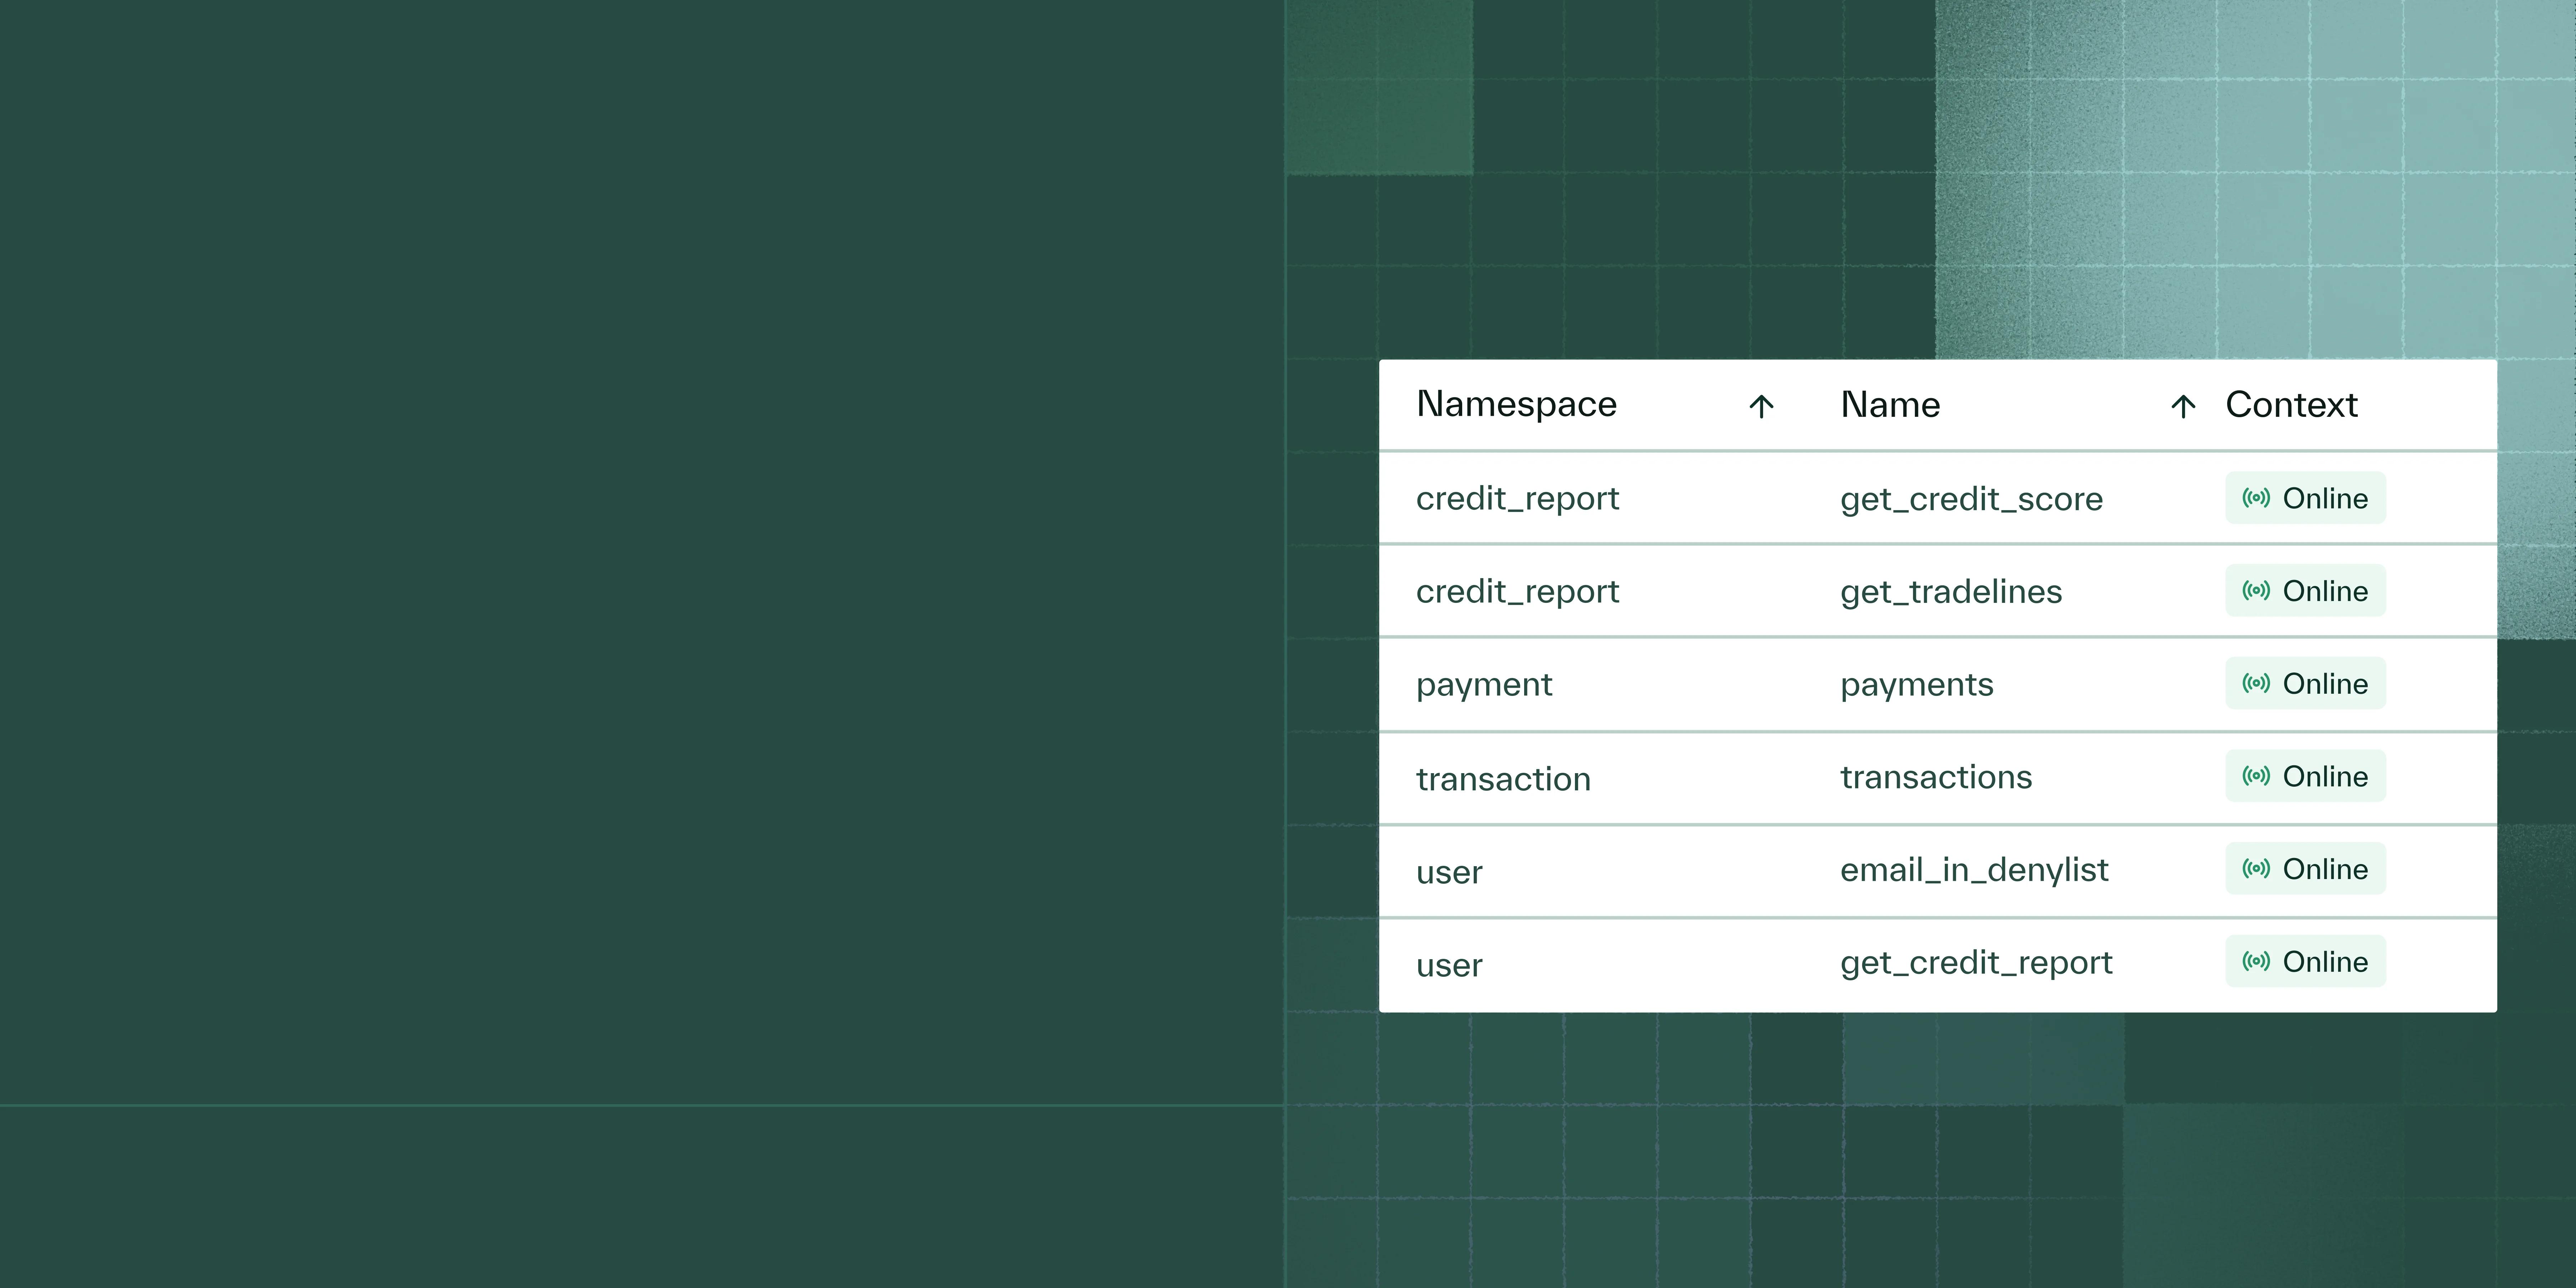Click Online badge for transactions
Image resolution: width=2576 pixels, height=1288 pixels.
(2305, 776)
